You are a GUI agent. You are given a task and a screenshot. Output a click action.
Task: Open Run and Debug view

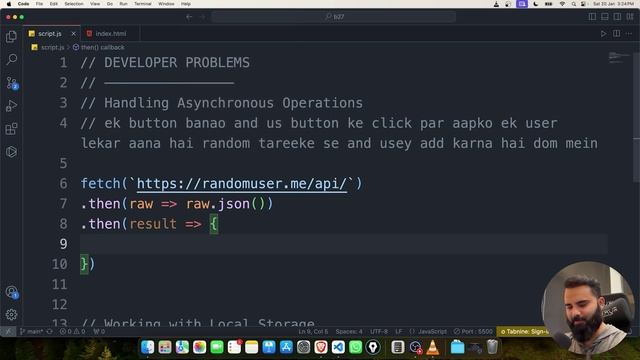tap(11, 106)
